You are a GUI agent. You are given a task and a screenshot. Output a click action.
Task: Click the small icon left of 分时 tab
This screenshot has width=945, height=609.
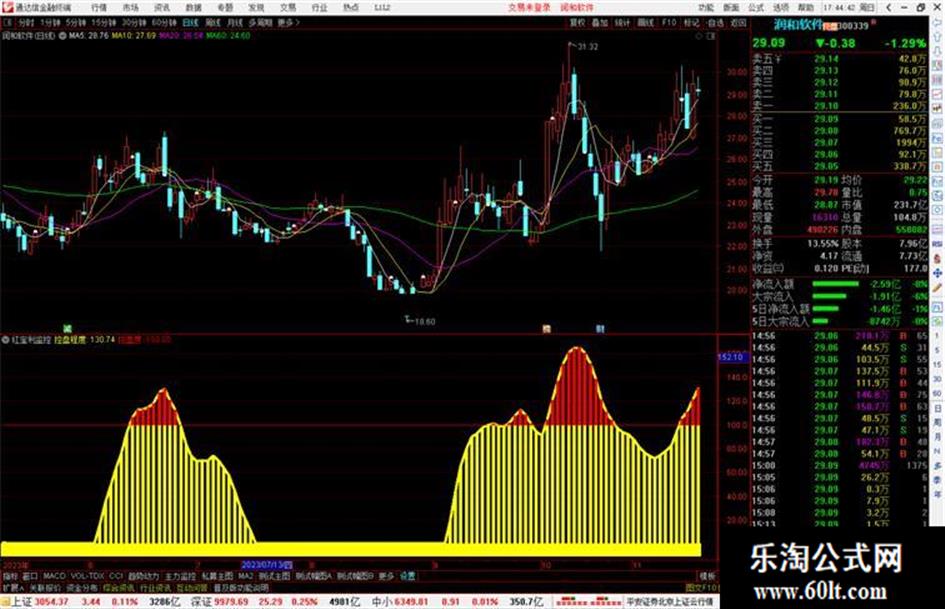pos(8,22)
